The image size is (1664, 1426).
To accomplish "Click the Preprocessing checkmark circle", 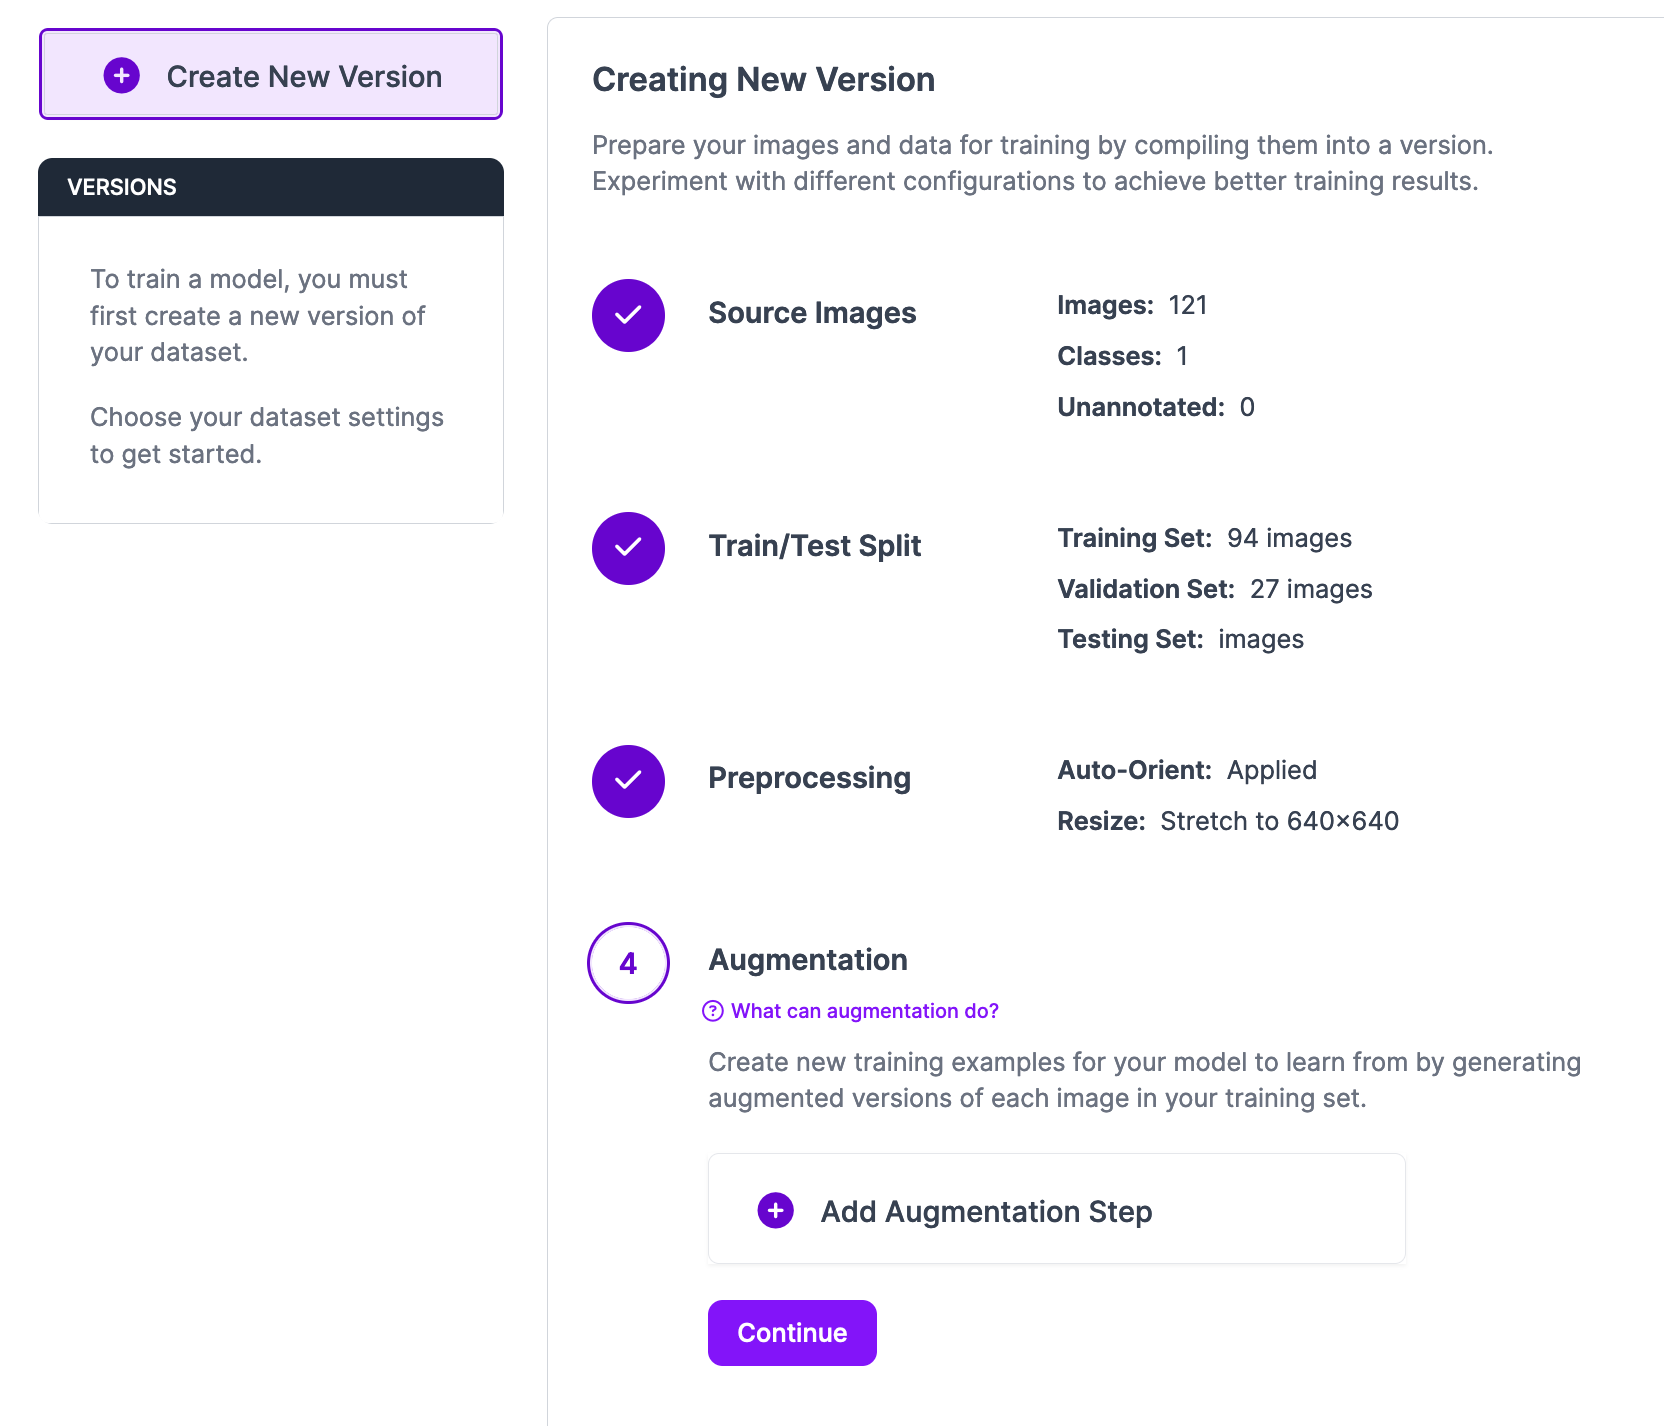I will [628, 781].
